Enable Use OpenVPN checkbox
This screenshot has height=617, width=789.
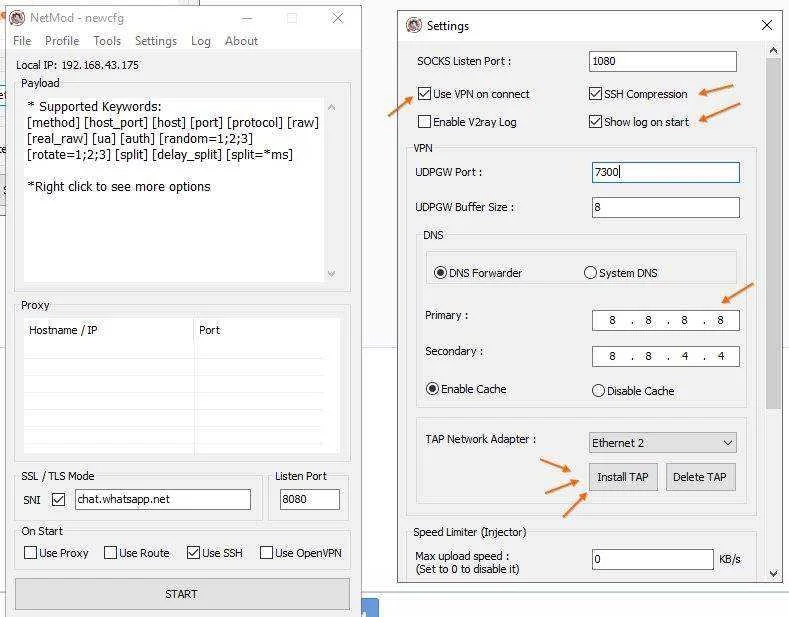tap(266, 553)
